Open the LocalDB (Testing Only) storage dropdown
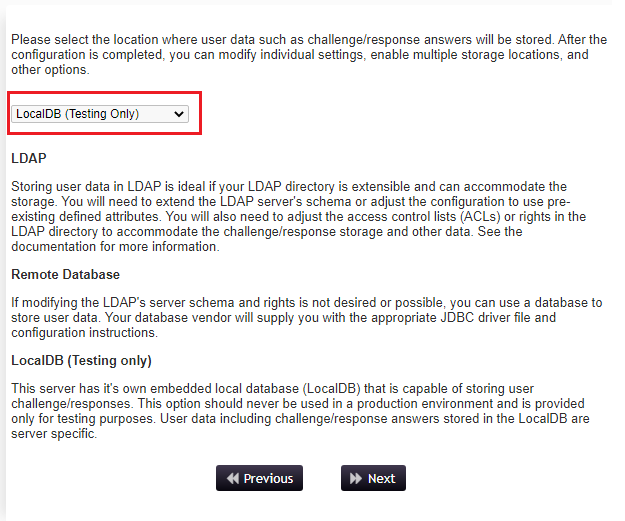The width and height of the screenshot is (625, 521). pyautogui.click(x=100, y=114)
